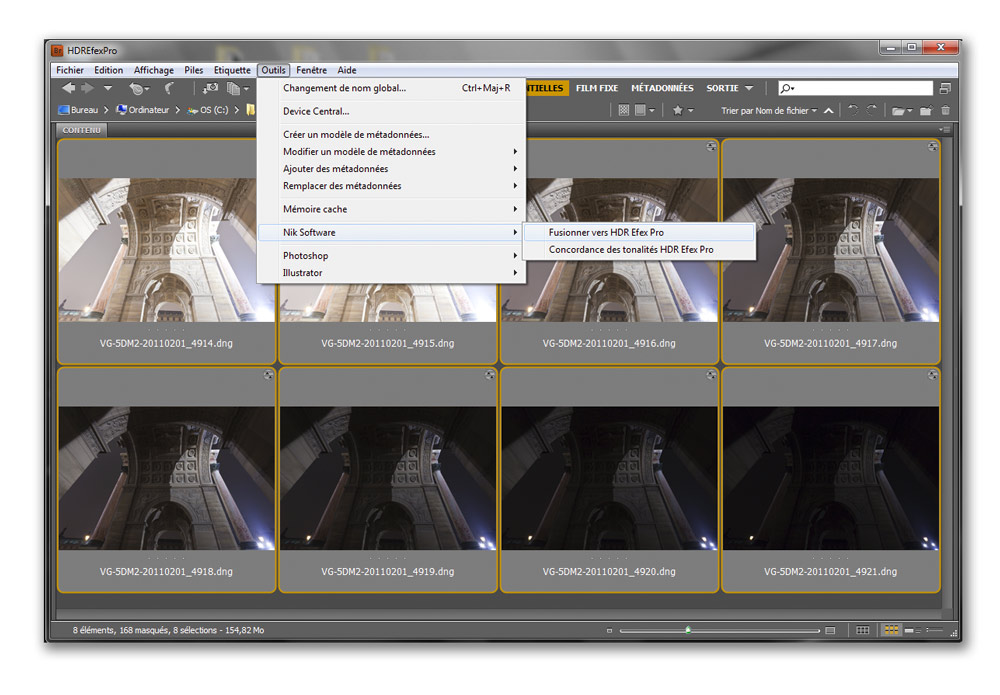The width and height of the screenshot is (1000, 695).
Task: Click the thumbnail size slider handle
Action: tap(688, 630)
